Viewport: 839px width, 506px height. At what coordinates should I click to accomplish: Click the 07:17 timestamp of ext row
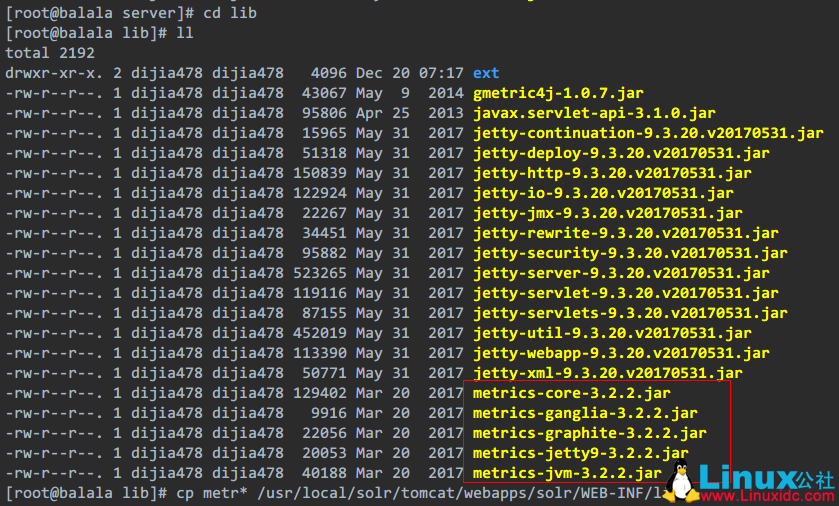(x=441, y=73)
